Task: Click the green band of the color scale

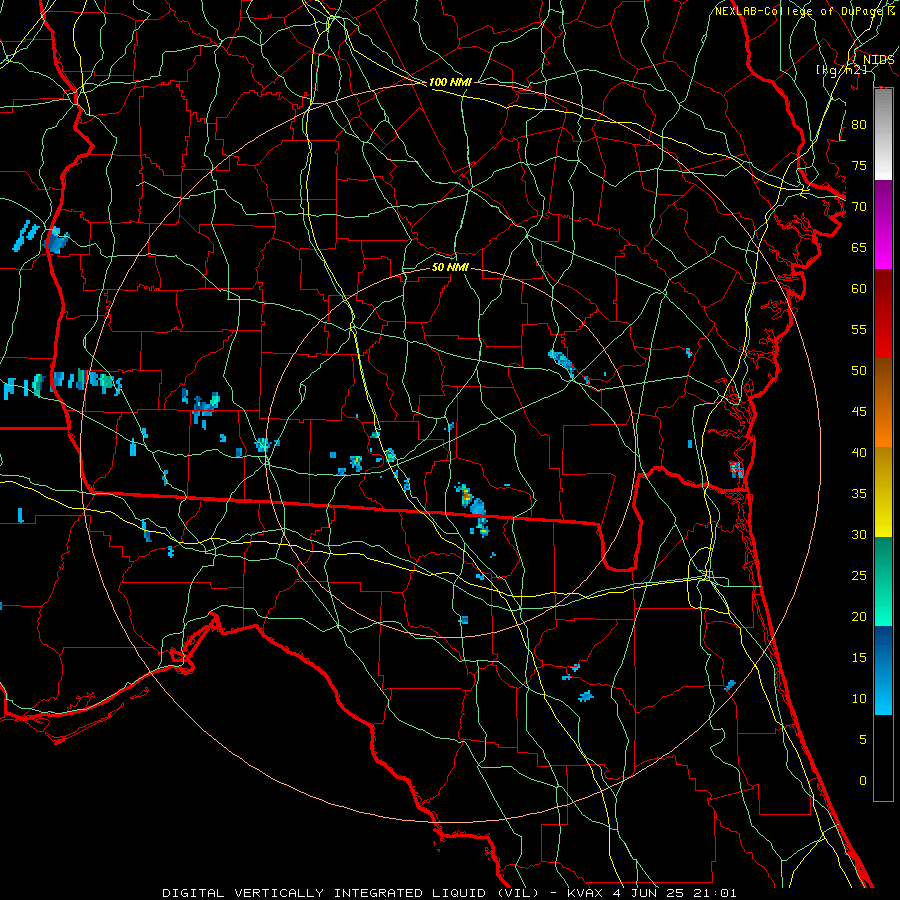Action: (x=883, y=581)
